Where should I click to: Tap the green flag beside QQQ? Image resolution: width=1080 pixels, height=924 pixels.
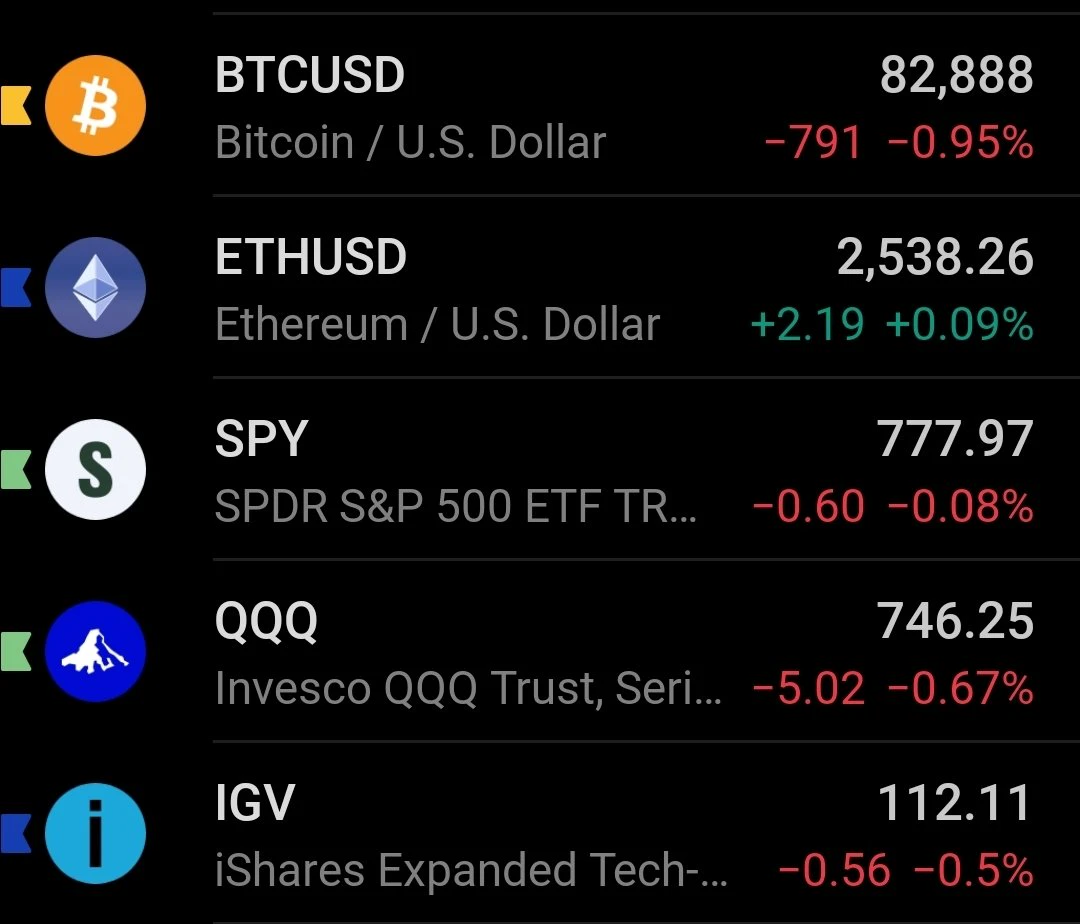[x=16, y=651]
